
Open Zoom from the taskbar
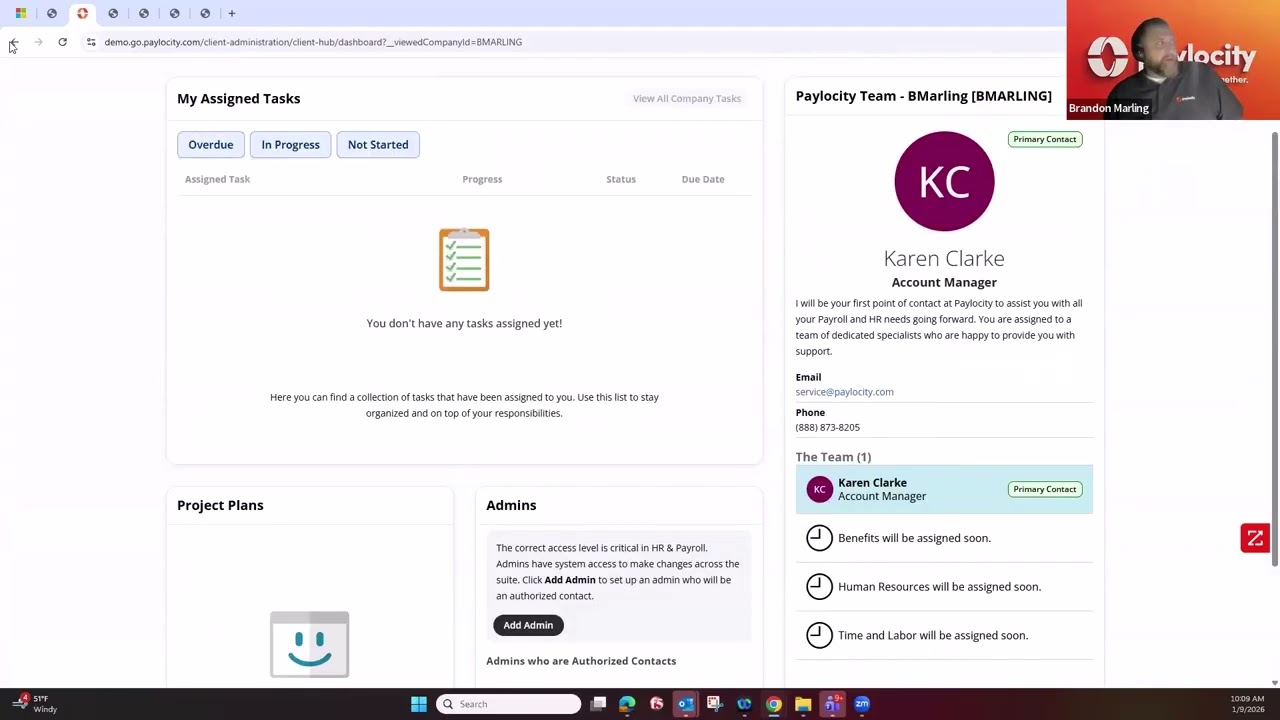coord(862,704)
